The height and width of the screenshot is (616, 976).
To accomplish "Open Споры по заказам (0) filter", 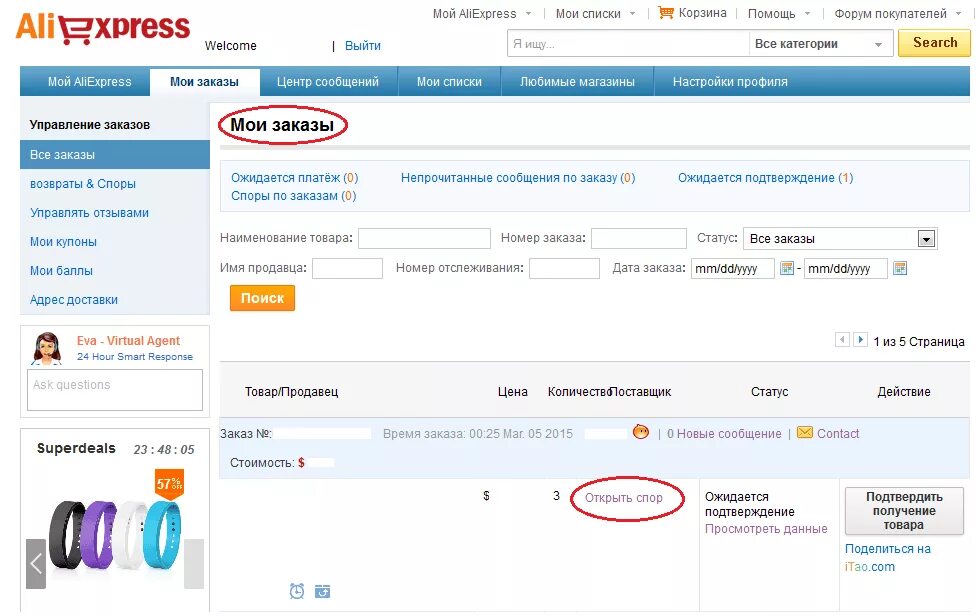I will (293, 195).
